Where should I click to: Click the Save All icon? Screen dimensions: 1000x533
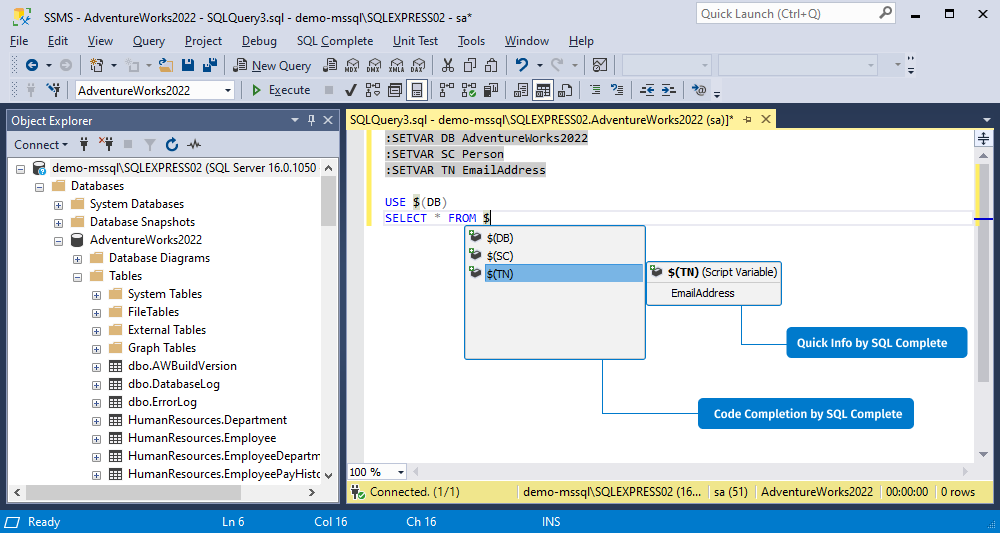click(210, 65)
